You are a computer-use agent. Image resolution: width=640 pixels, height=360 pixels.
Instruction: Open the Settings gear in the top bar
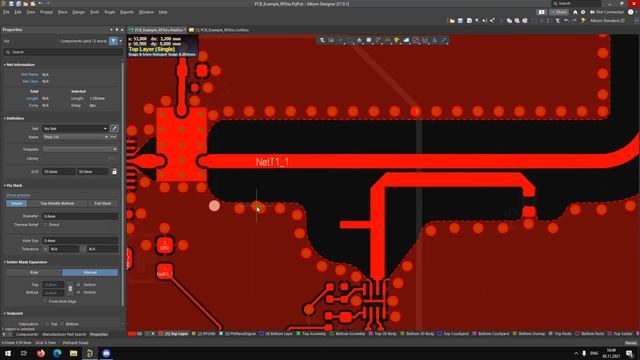(583, 12)
